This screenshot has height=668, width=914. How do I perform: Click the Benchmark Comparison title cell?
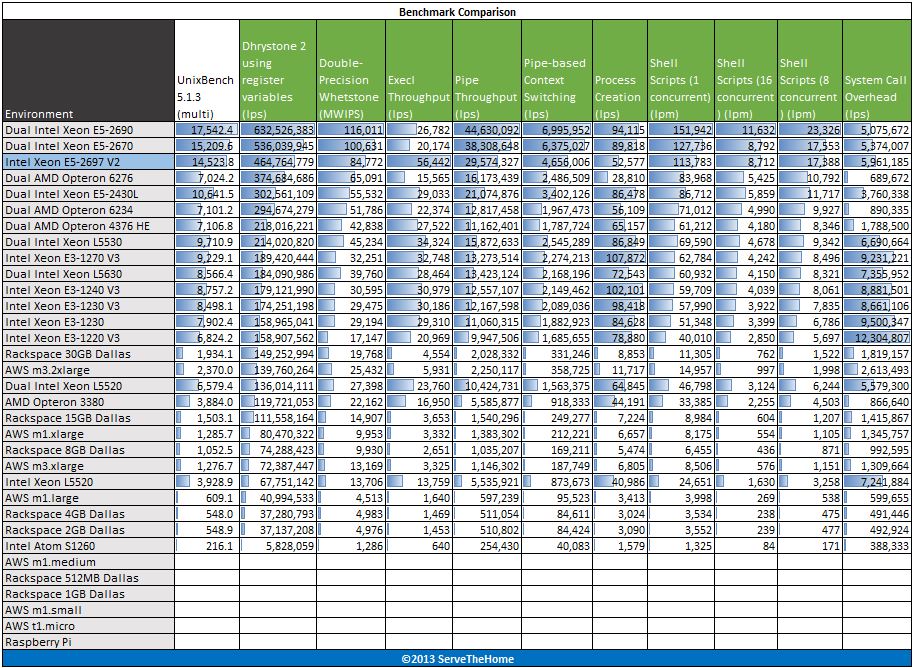coord(457,11)
